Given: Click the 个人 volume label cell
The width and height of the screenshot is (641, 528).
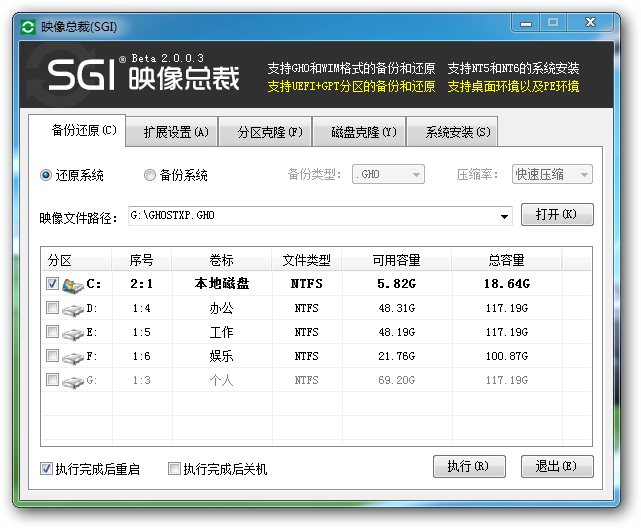Looking at the screenshot, I should click(x=222, y=380).
